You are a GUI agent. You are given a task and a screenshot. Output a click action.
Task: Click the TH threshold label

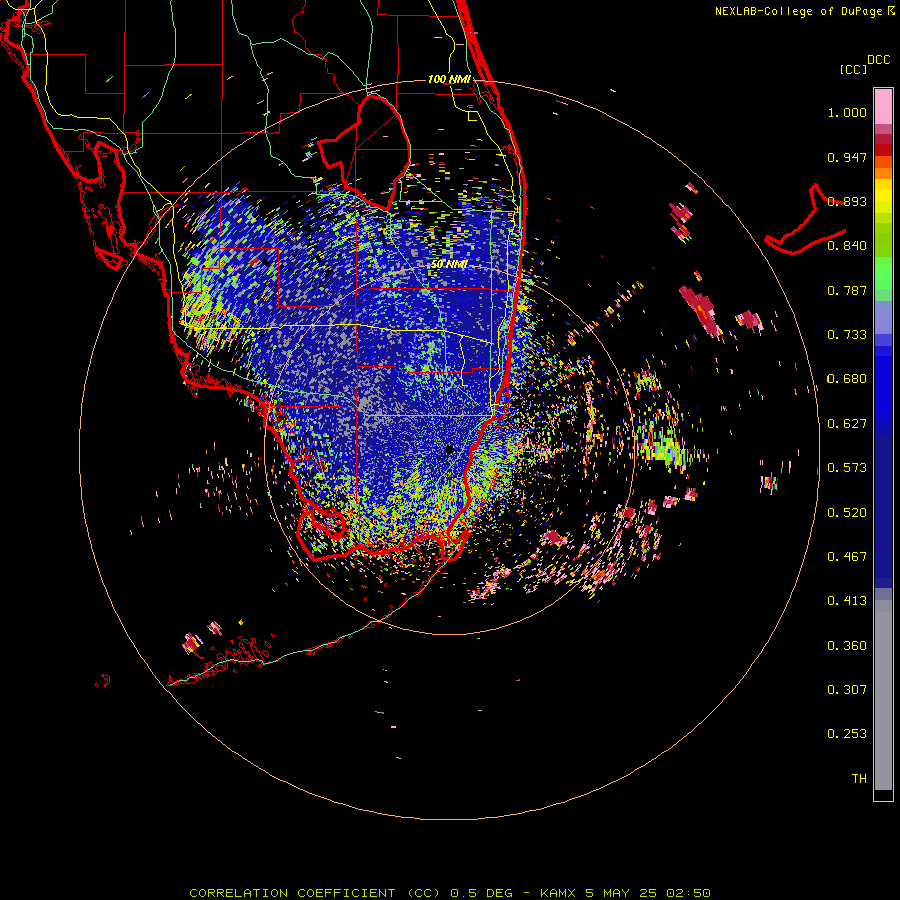click(859, 779)
